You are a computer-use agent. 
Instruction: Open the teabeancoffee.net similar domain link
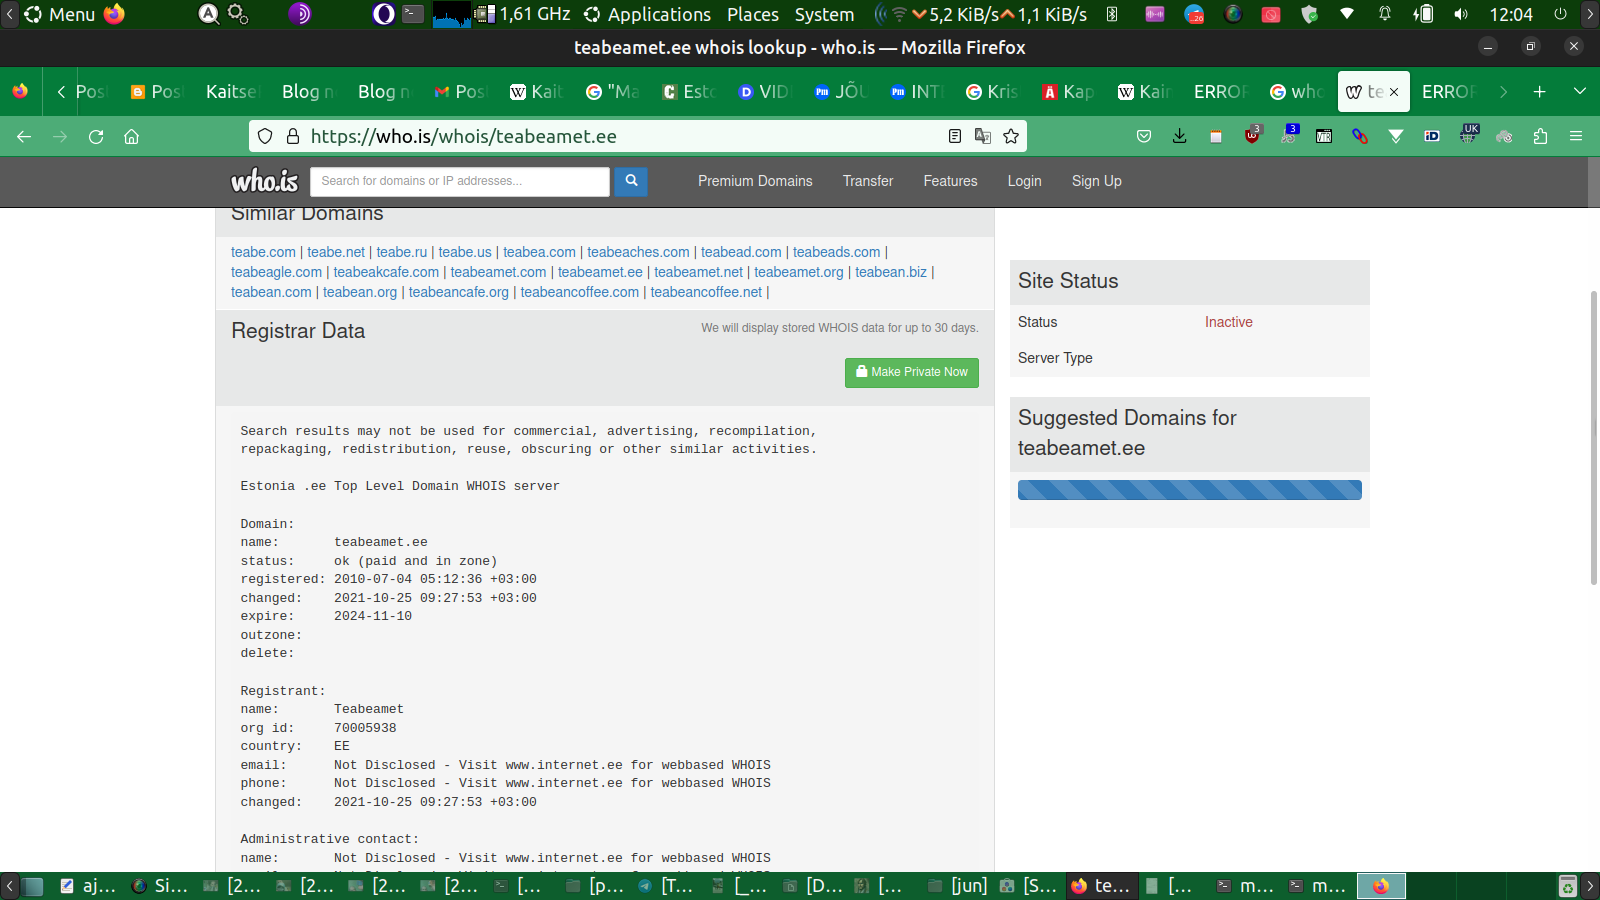[x=706, y=292]
